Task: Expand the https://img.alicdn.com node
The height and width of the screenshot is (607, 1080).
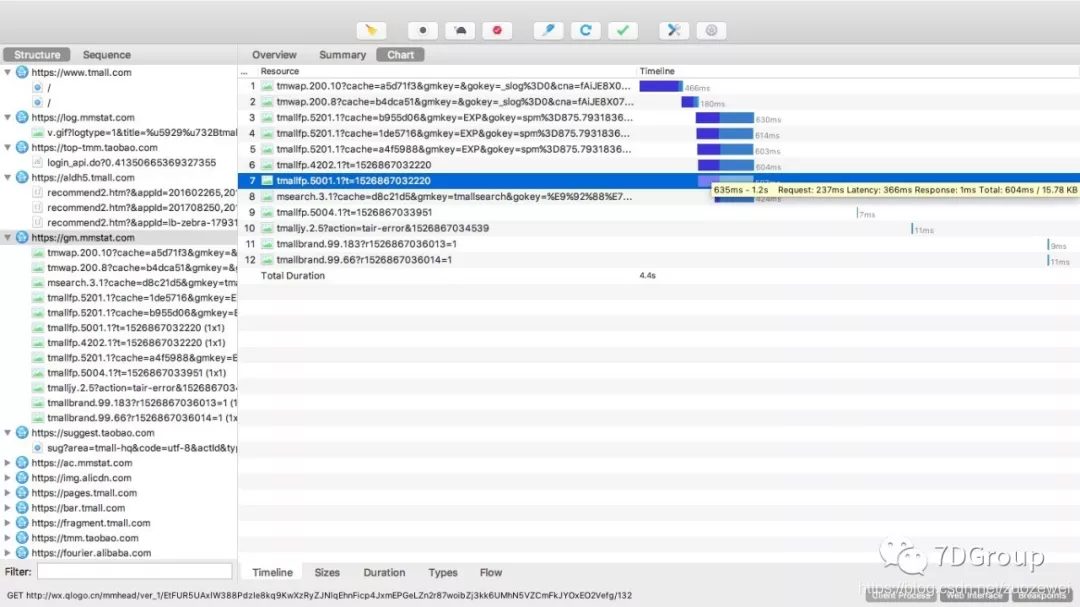Action: (x=8, y=478)
